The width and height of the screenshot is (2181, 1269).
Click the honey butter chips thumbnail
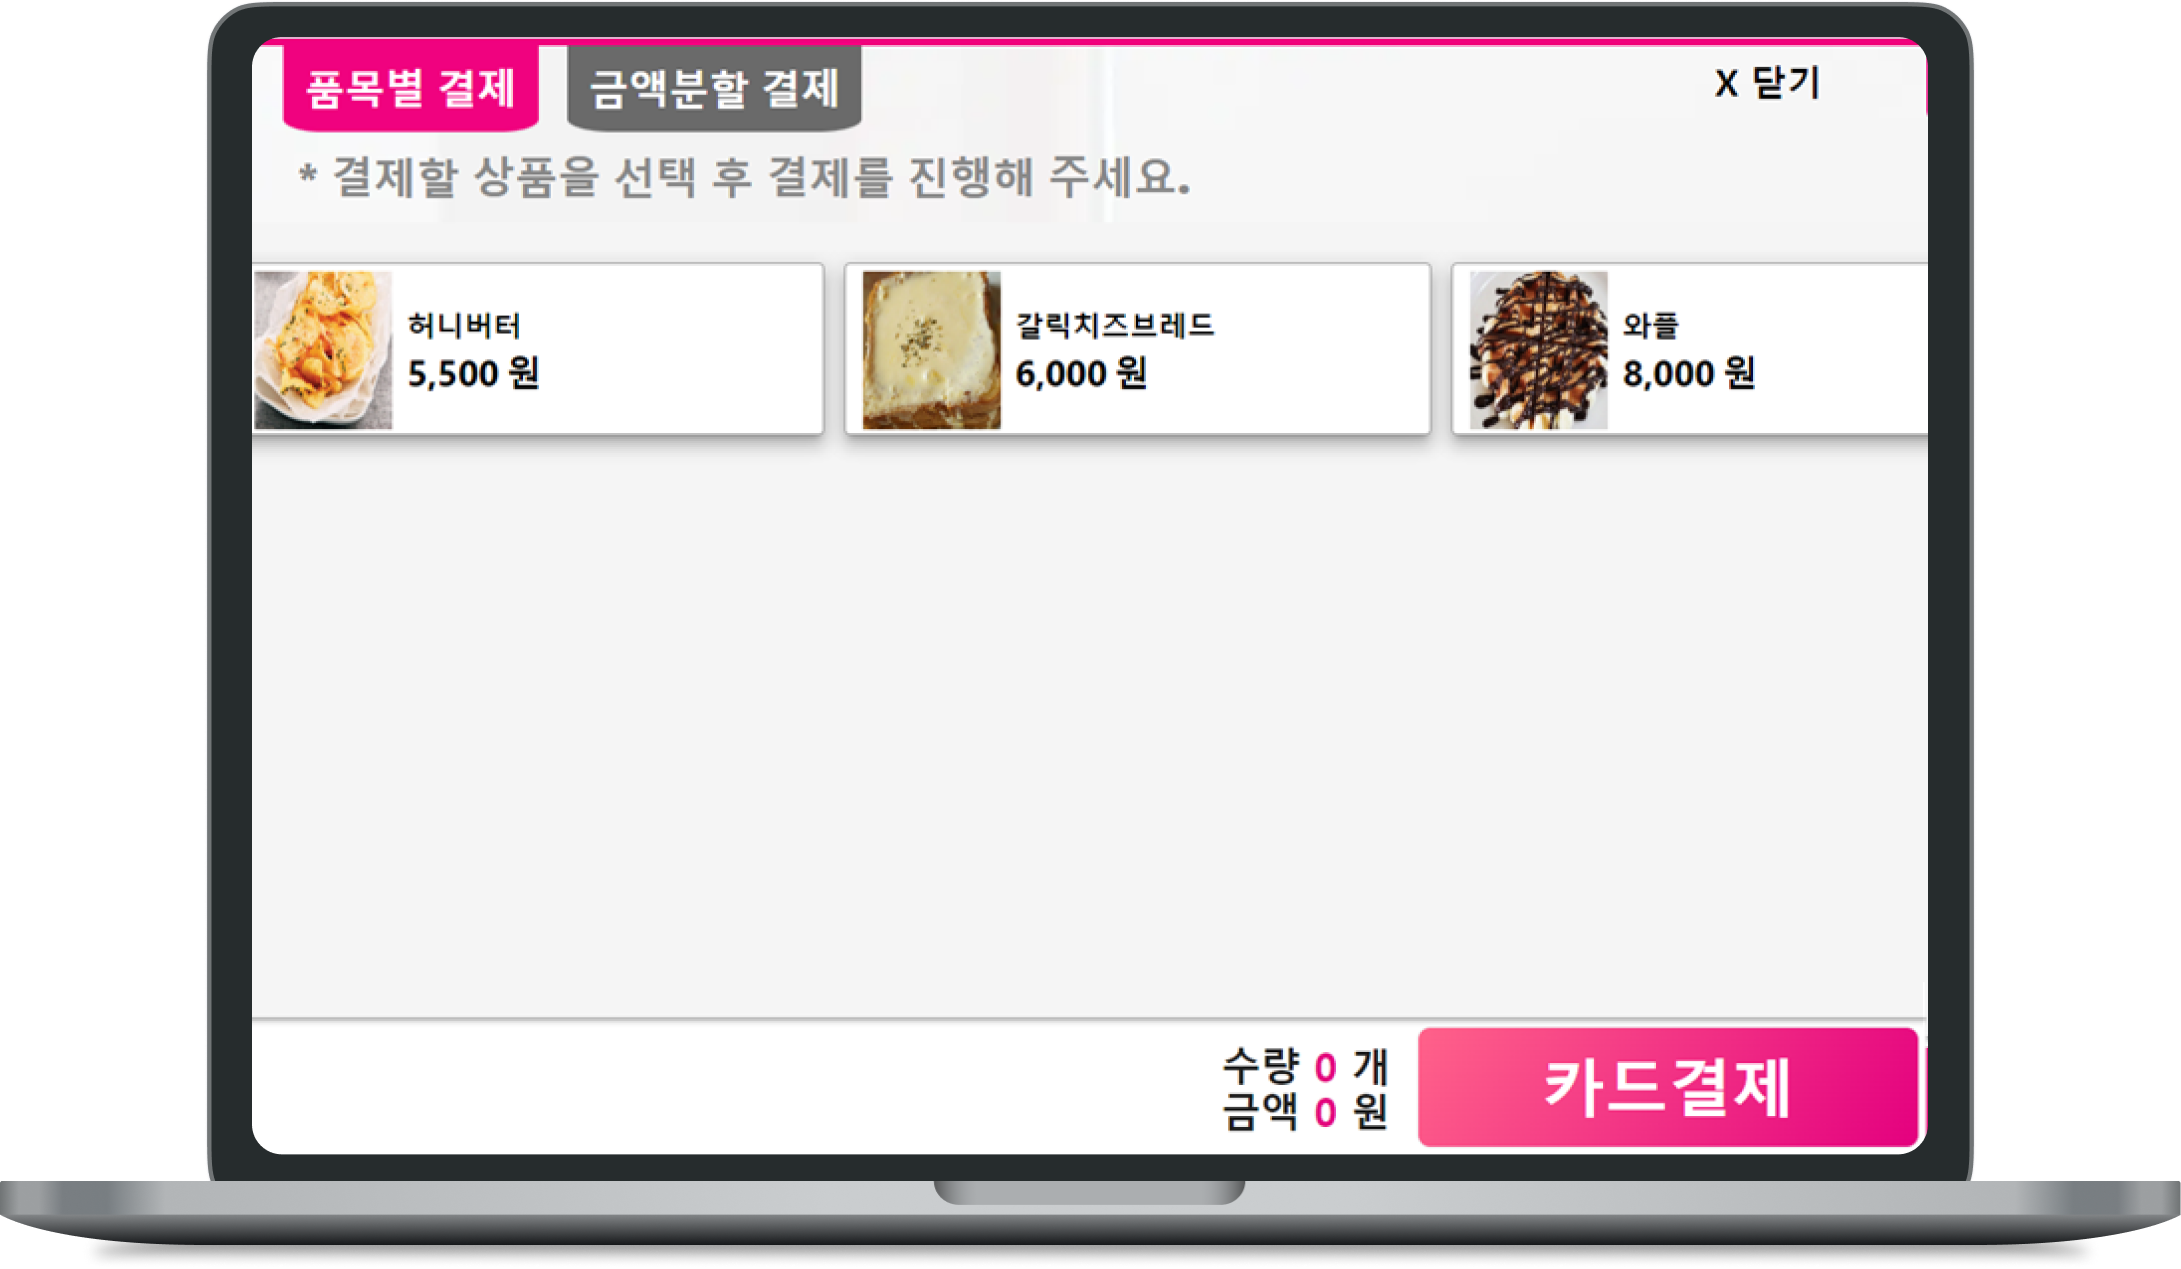coord(323,350)
